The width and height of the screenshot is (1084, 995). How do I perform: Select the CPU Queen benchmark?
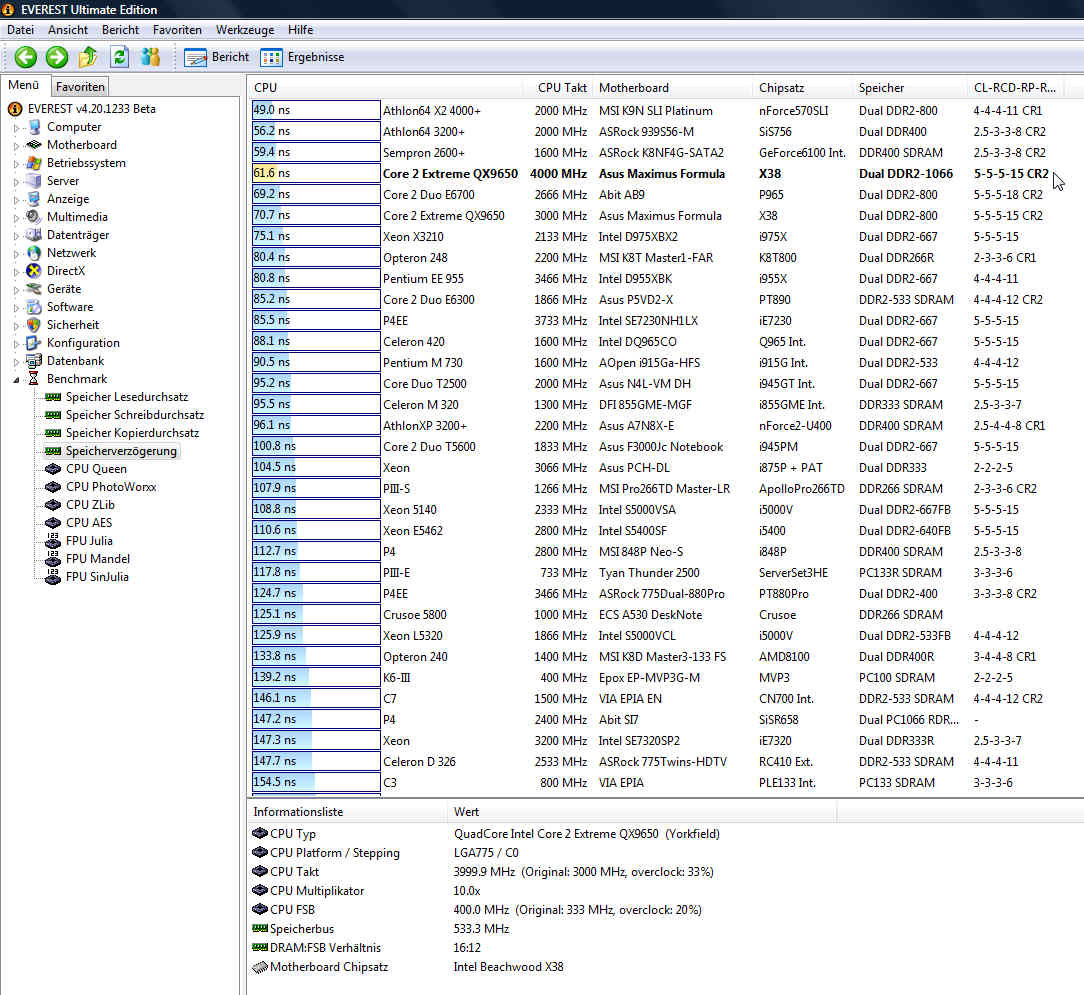click(96, 469)
